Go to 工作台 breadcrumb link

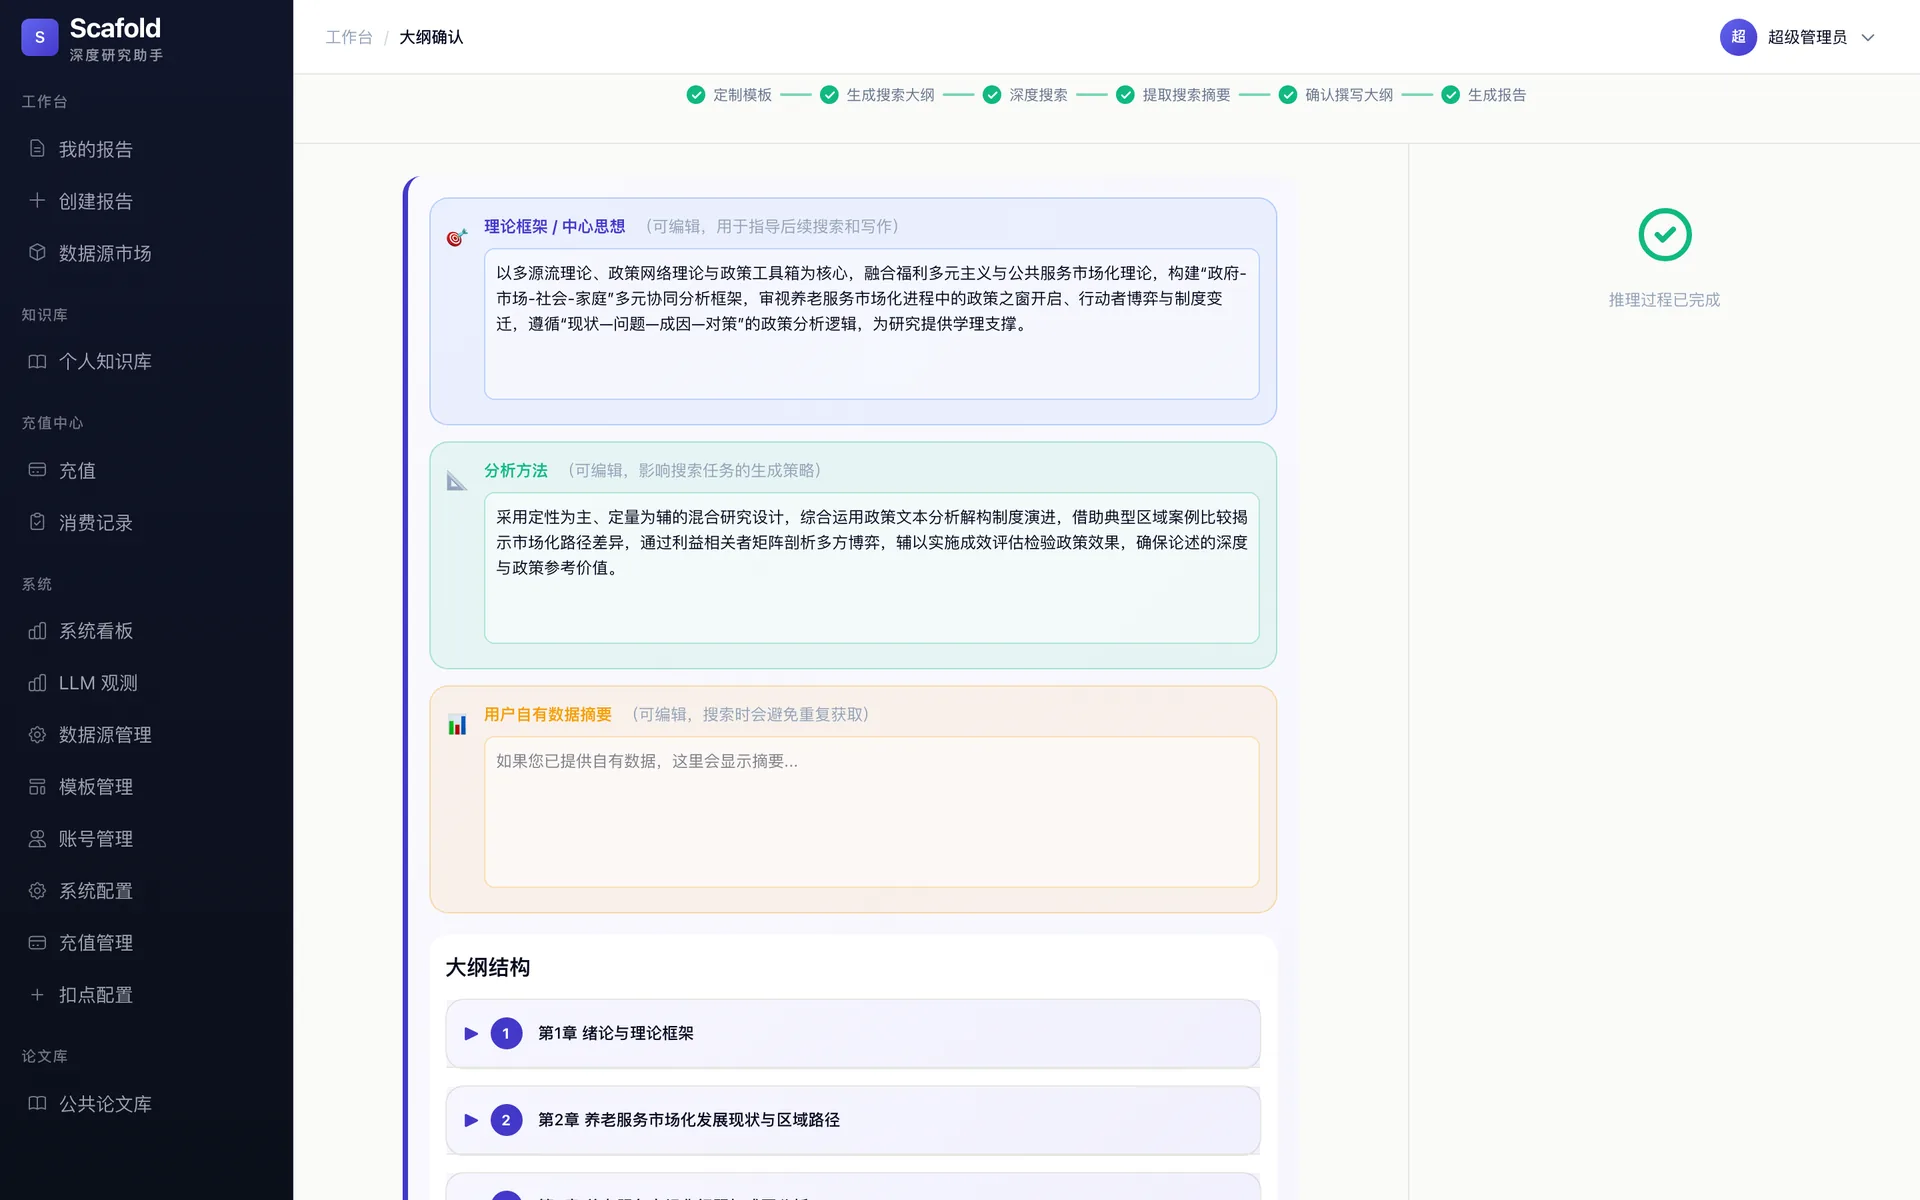[x=349, y=37]
